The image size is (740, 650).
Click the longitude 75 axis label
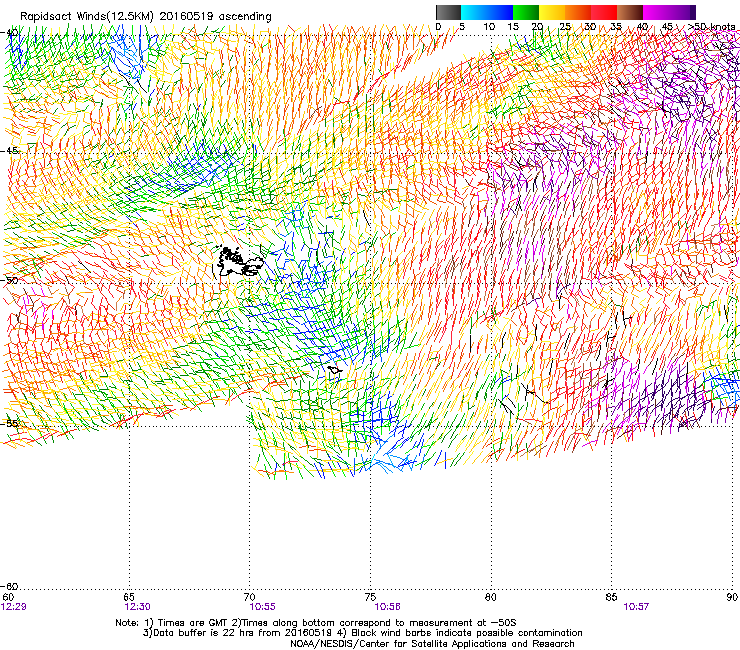click(370, 597)
